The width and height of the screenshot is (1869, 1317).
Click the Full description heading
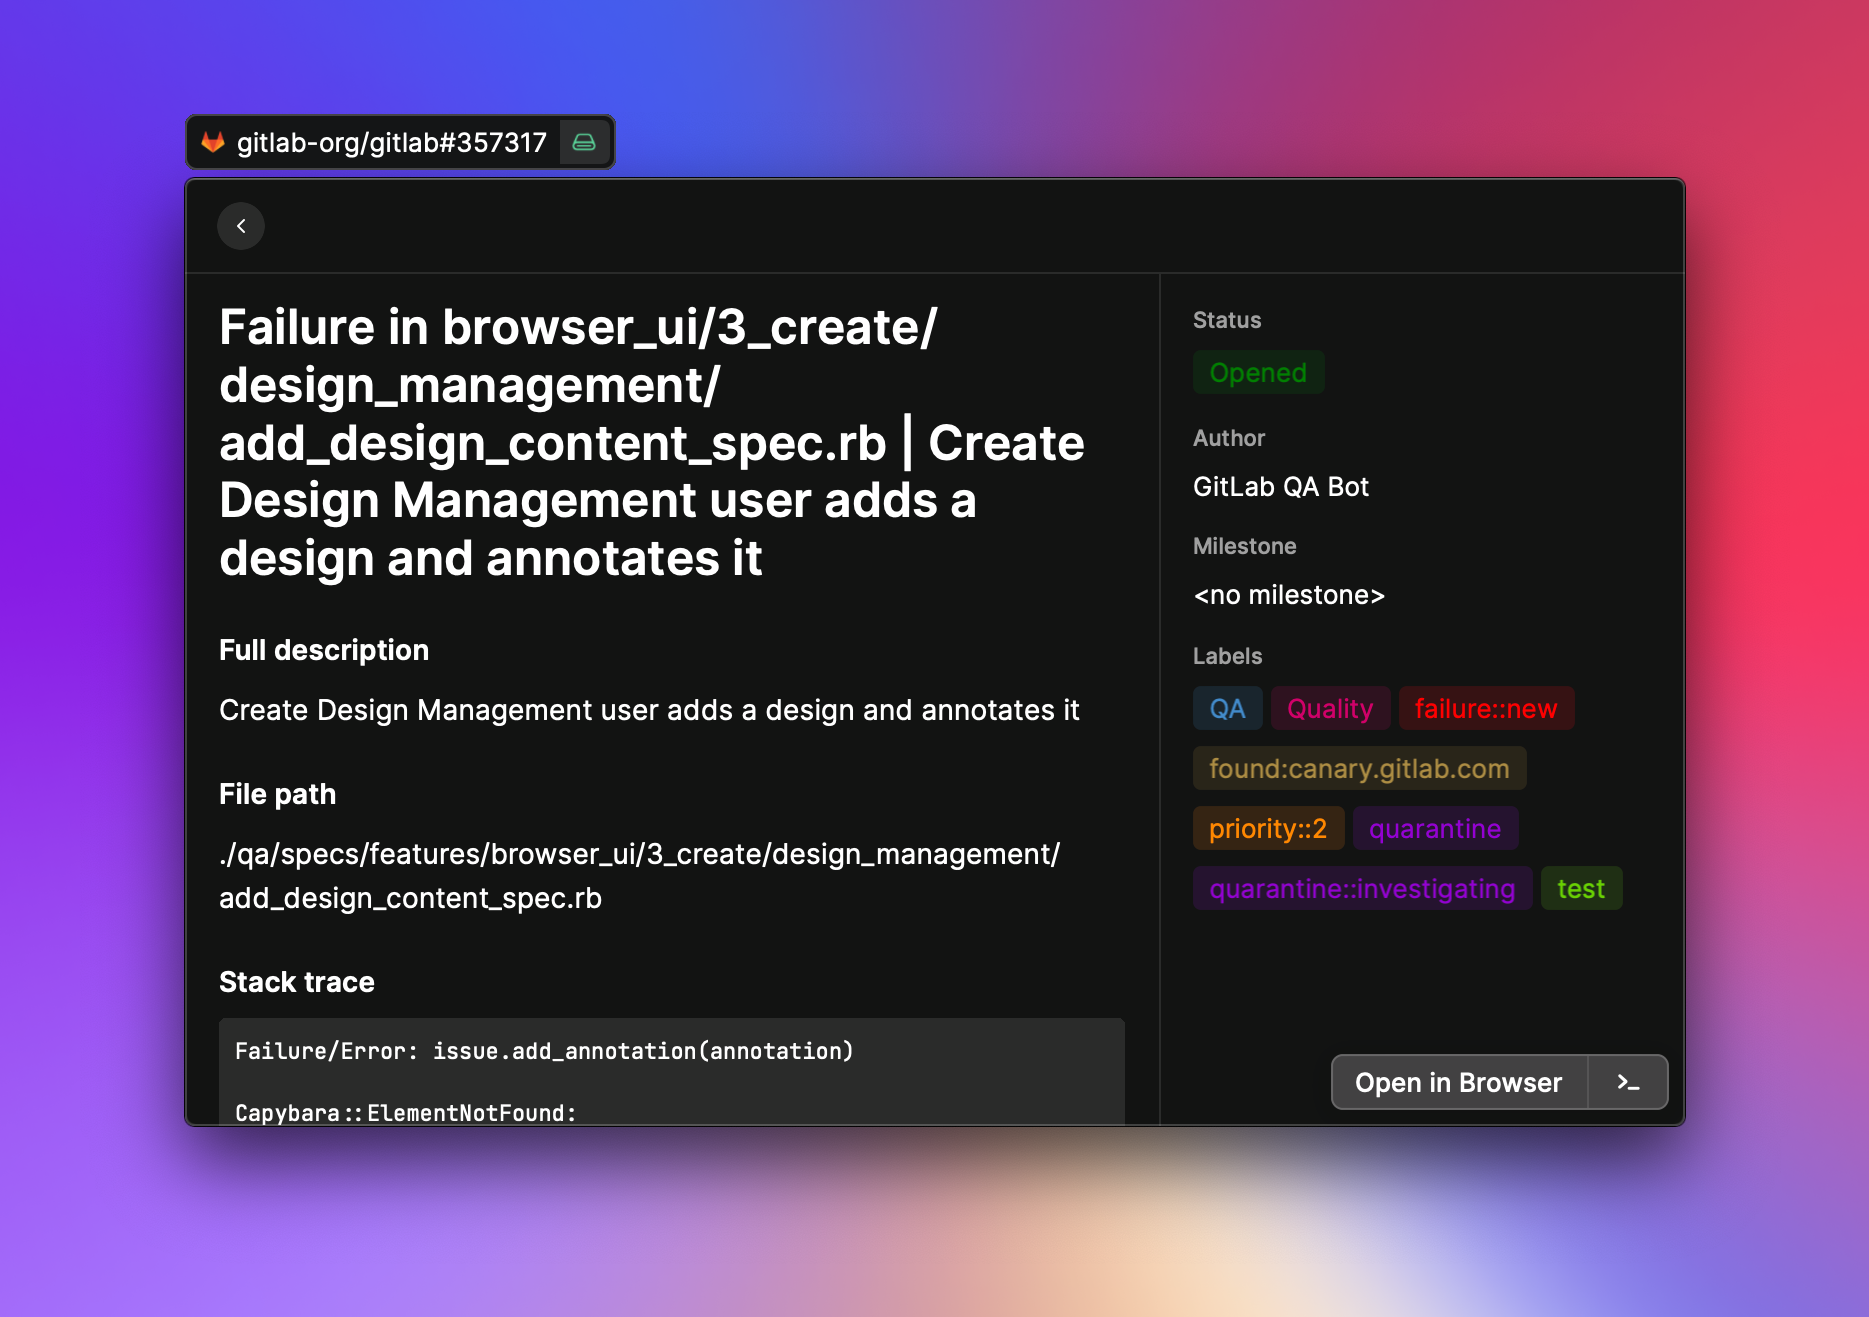pos(324,650)
